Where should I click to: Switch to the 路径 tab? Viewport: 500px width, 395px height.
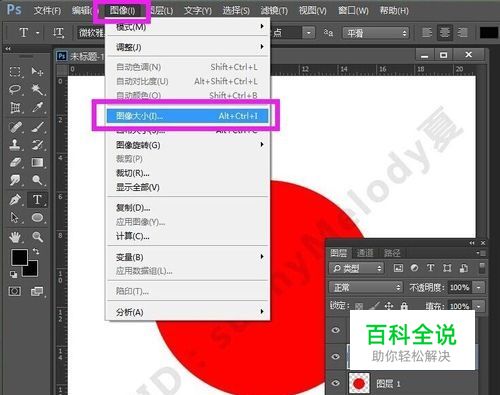[392, 253]
